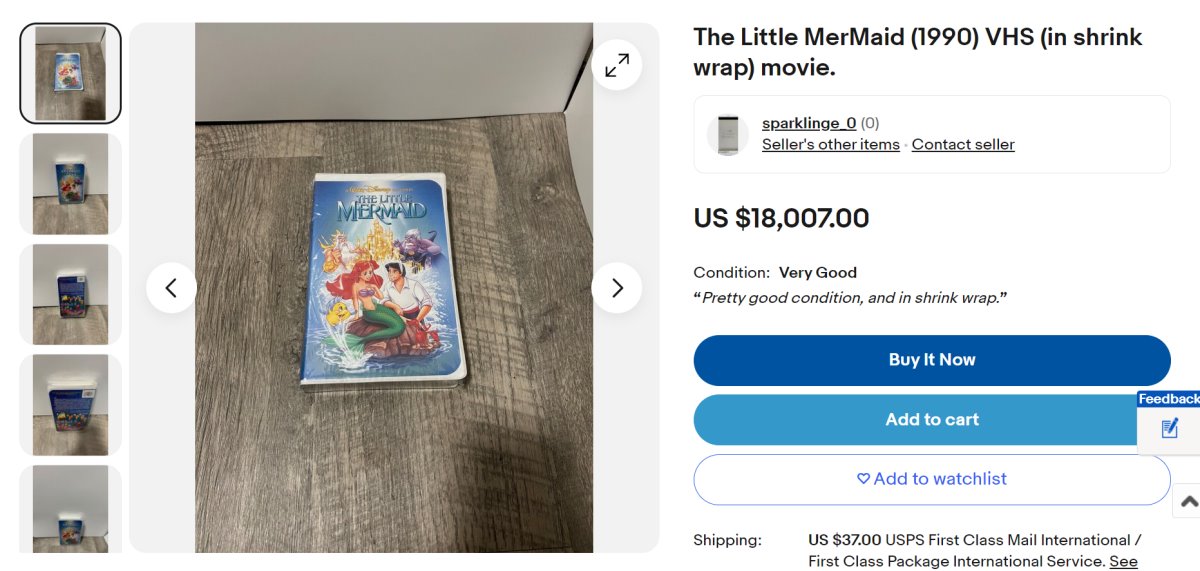Select the second thumbnail of VHS cover
Screen dimensions: 1200x571
click(x=71, y=184)
